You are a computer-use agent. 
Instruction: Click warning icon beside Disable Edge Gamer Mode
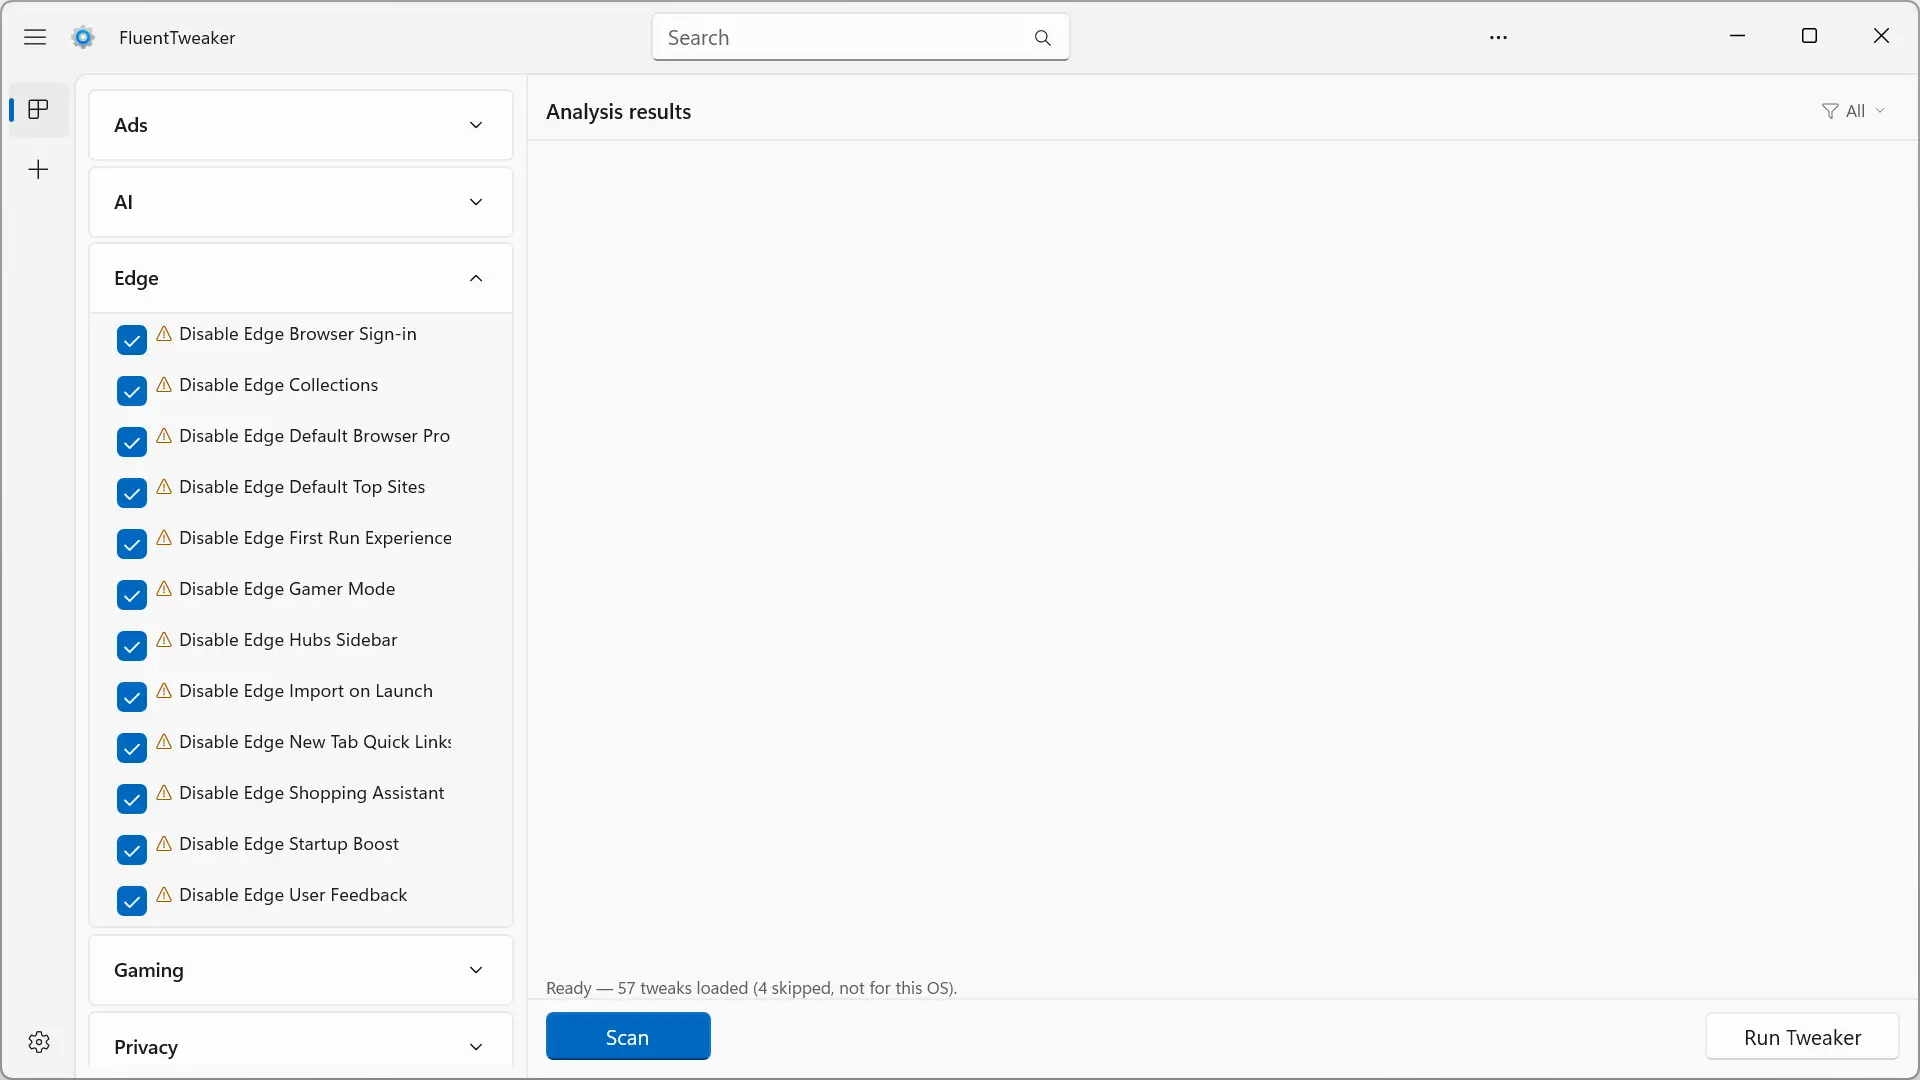pyautogui.click(x=164, y=589)
